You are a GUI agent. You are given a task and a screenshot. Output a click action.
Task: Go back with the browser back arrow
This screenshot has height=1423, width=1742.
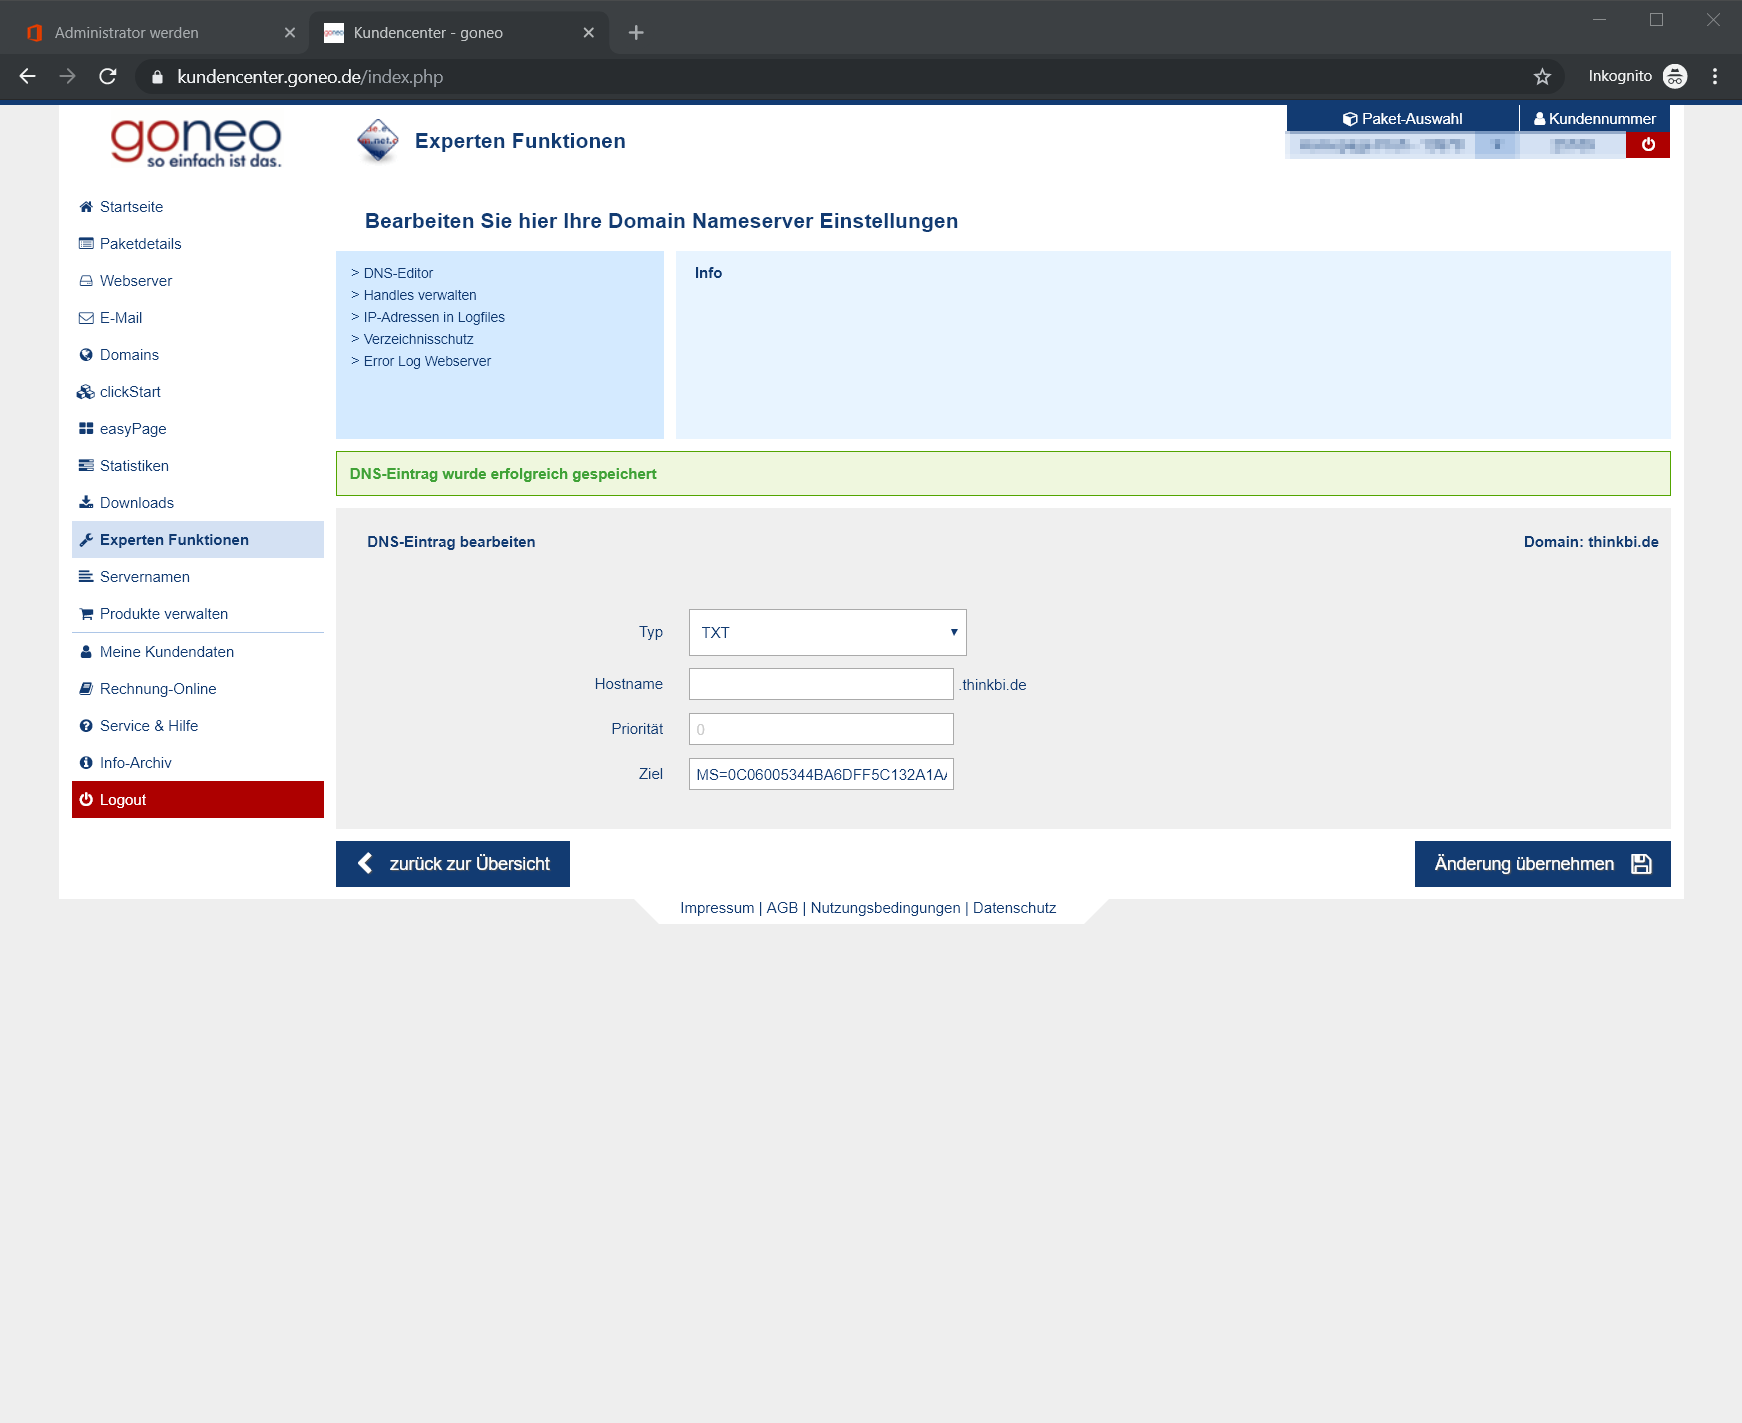[x=28, y=77]
